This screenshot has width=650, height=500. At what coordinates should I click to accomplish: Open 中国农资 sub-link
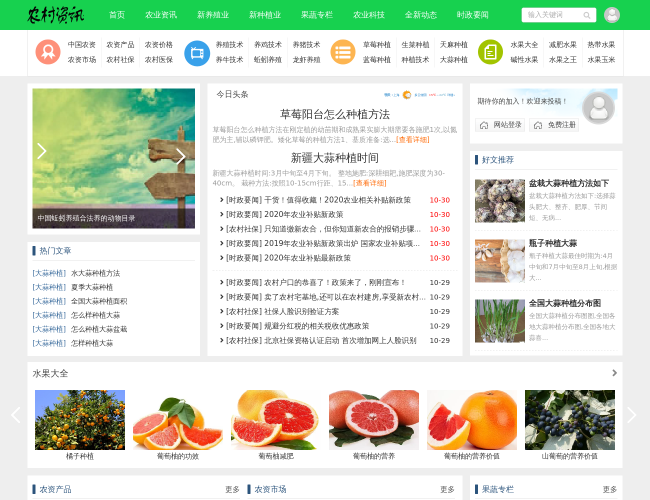click(82, 45)
